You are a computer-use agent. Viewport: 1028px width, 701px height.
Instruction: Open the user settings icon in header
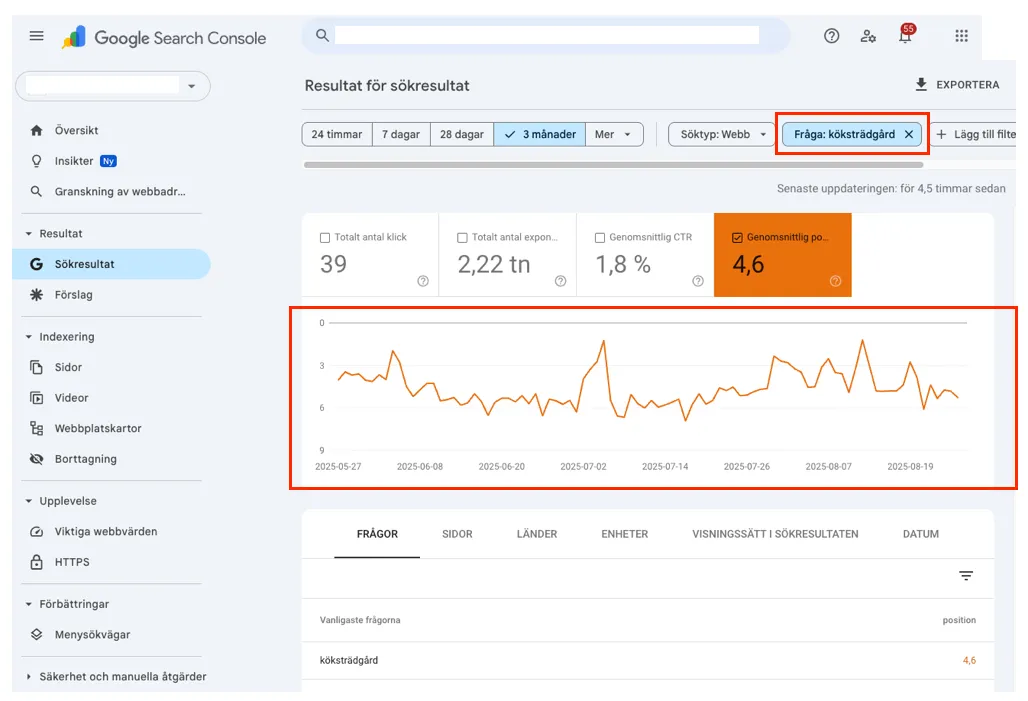(868, 36)
